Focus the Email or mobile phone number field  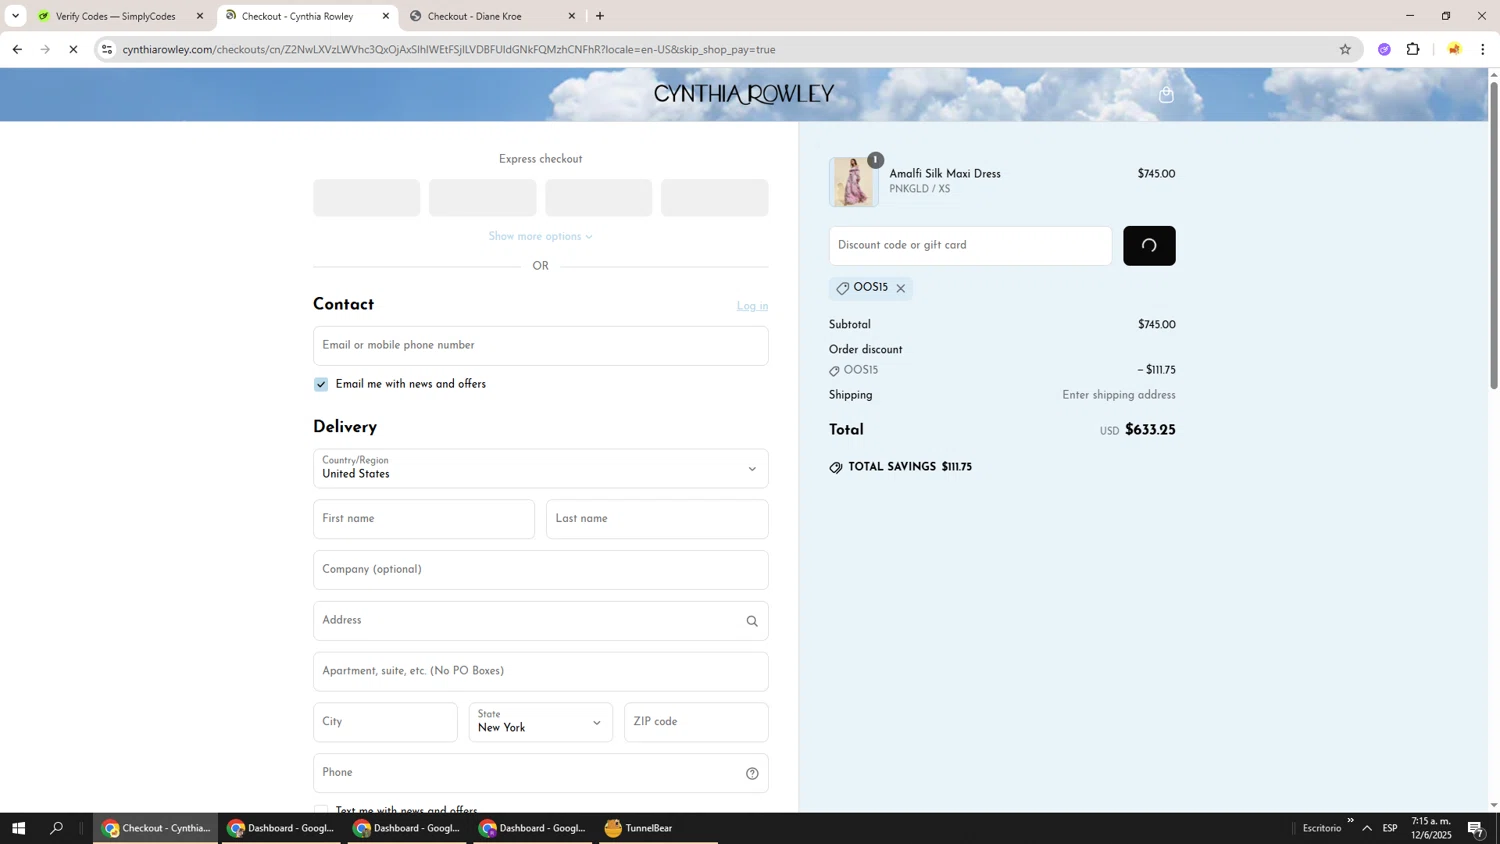[x=541, y=346]
